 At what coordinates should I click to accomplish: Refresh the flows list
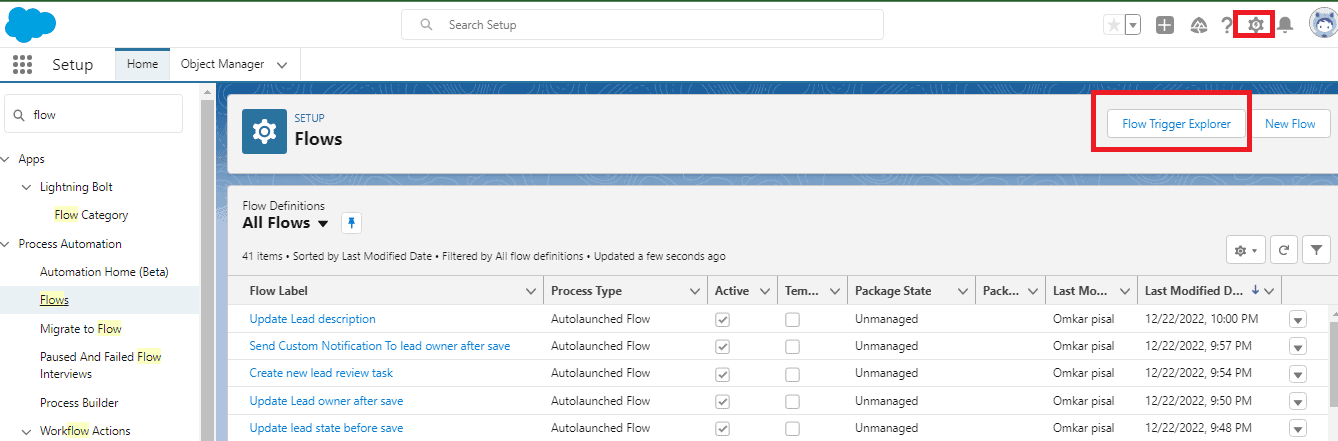point(1284,250)
